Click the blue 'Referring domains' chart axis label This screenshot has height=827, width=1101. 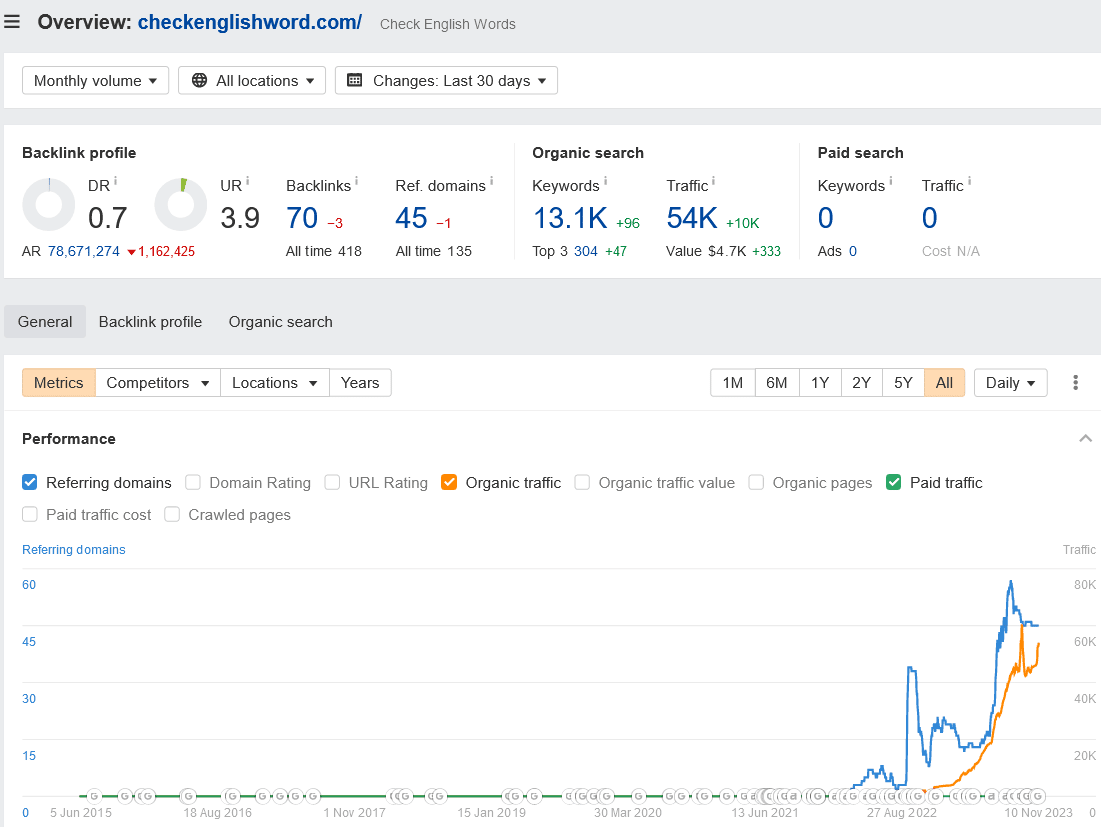click(x=74, y=550)
